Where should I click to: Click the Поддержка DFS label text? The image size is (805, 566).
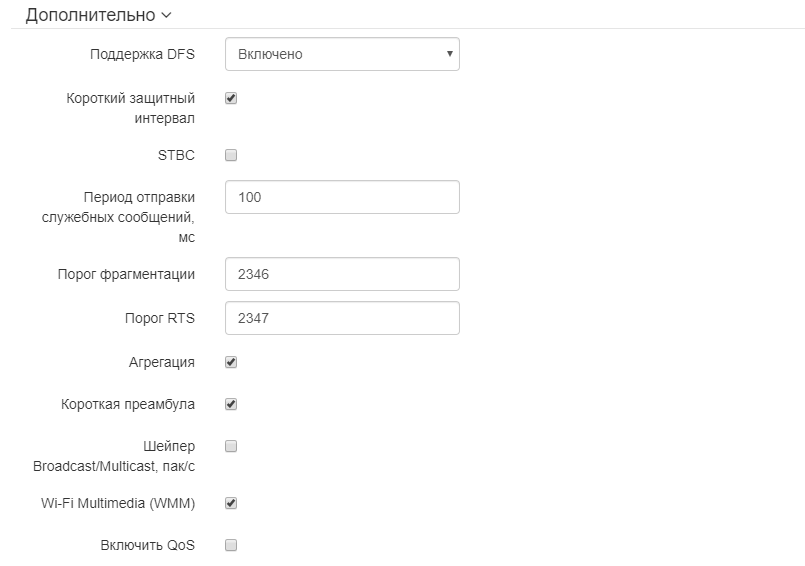click(142, 54)
